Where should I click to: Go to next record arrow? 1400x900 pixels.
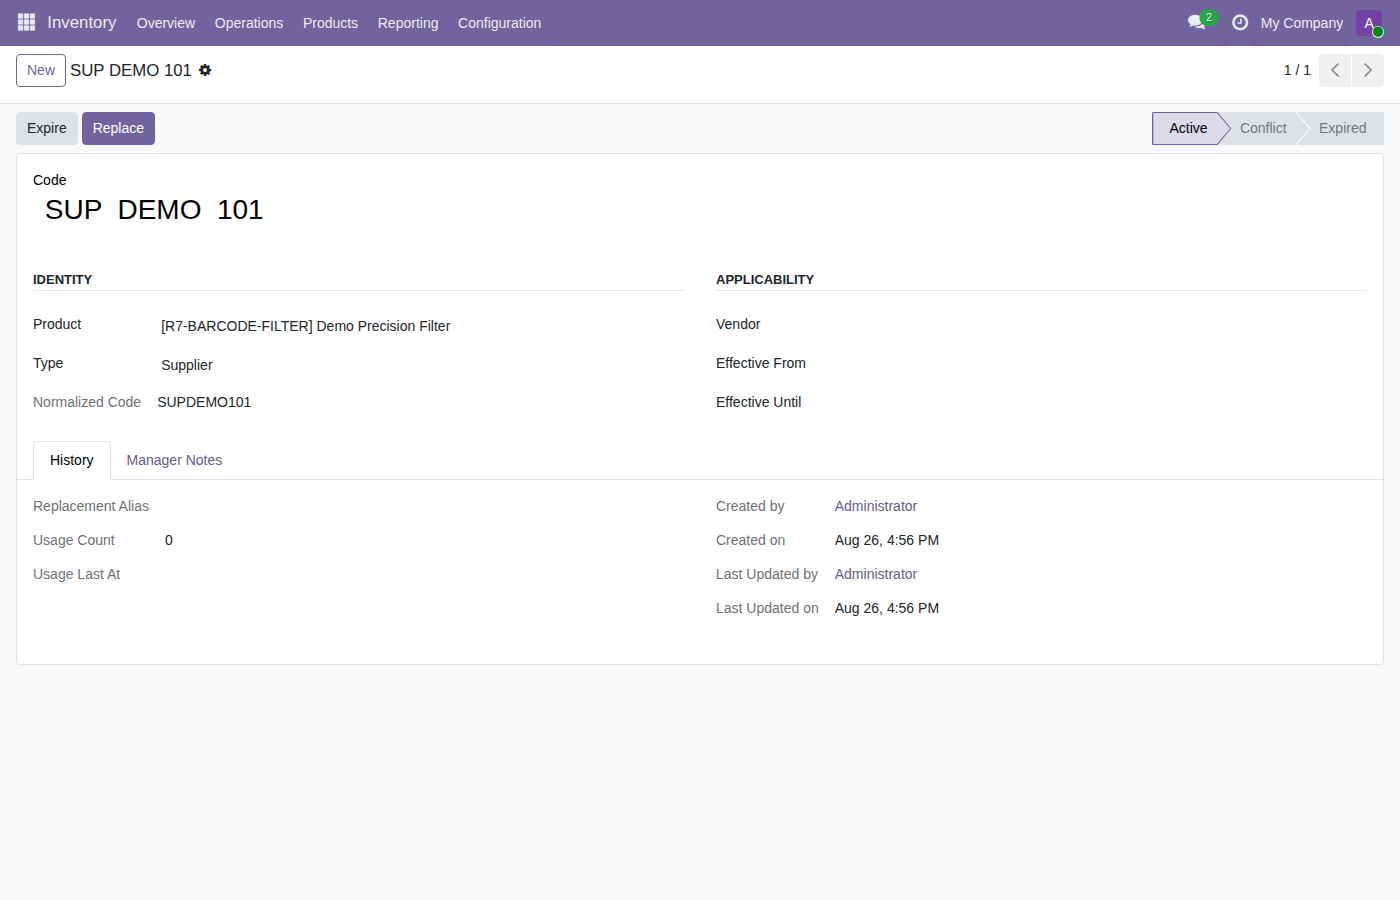1368,70
